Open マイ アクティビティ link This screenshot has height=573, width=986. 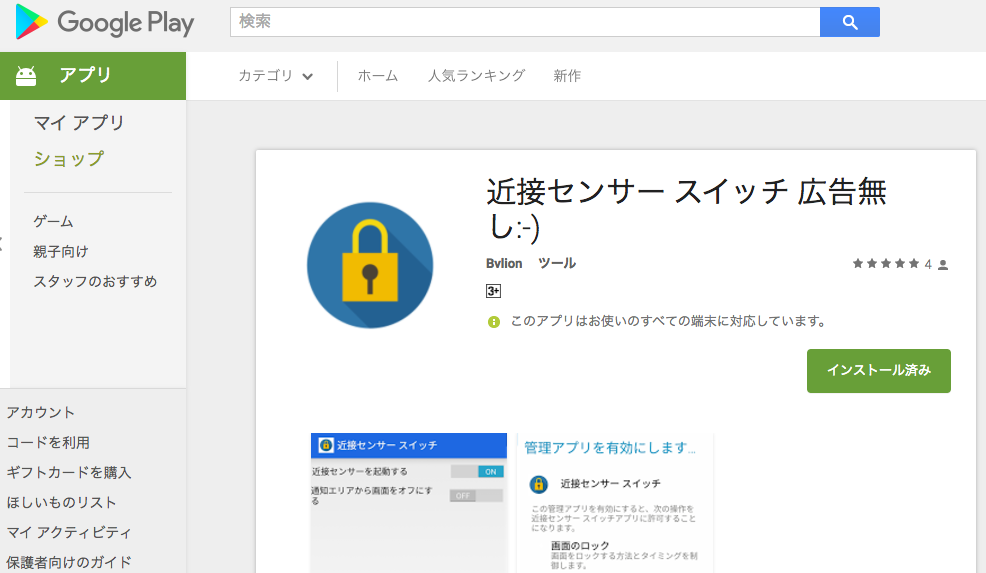pos(69,532)
